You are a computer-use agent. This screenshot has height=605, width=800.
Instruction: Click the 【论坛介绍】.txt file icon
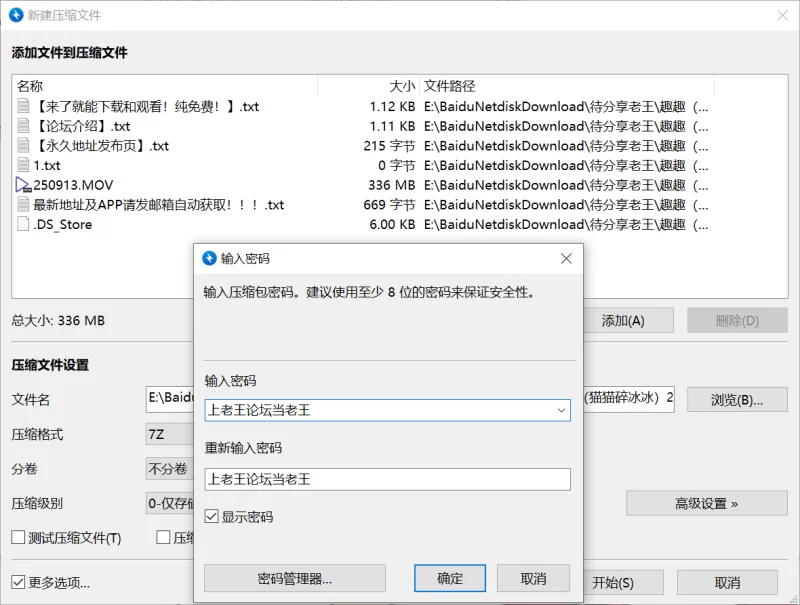[24, 126]
